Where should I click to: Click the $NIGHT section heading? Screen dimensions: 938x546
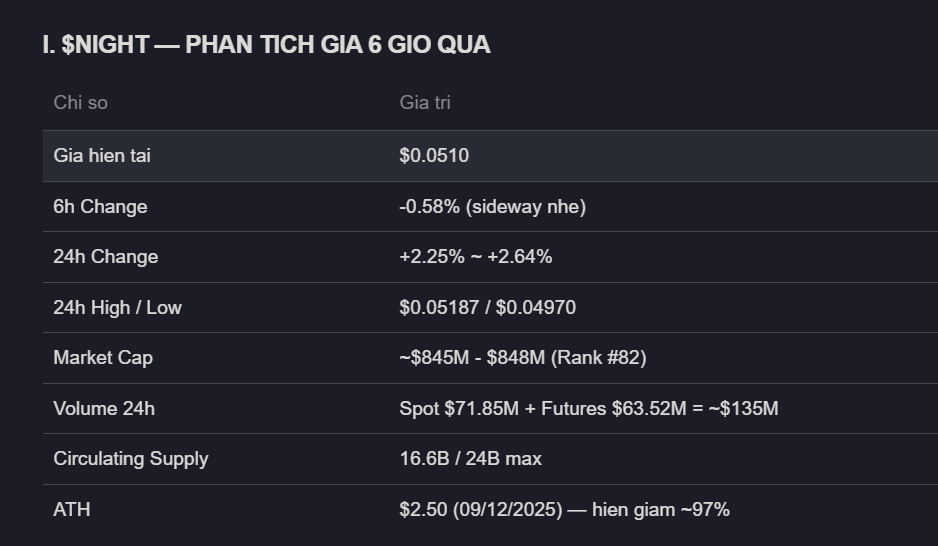(x=266, y=45)
